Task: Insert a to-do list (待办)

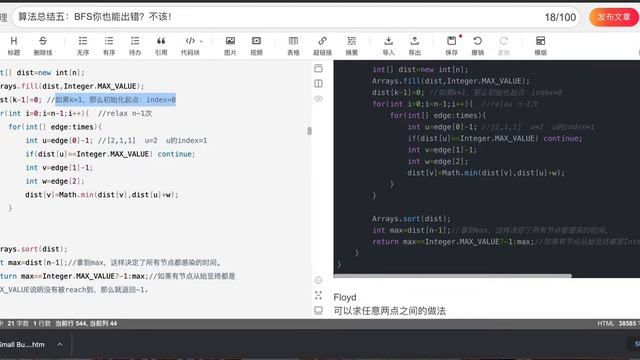Action: [135, 45]
